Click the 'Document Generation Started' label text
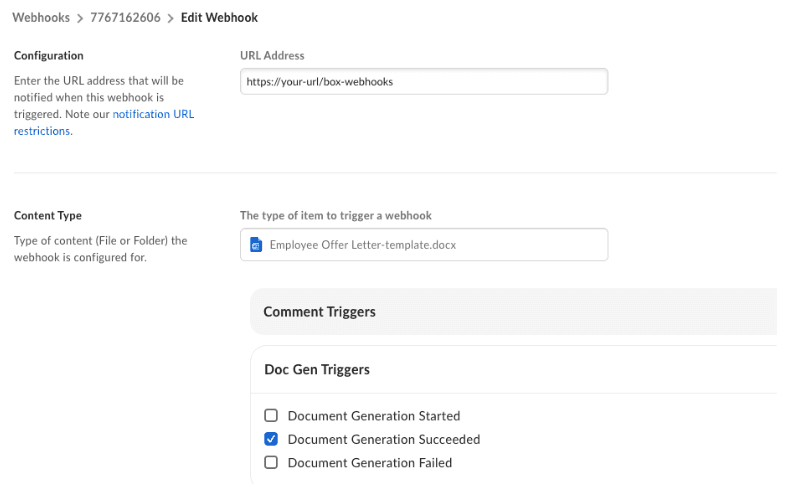The height and width of the screenshot is (487, 788). pyautogui.click(x=374, y=416)
